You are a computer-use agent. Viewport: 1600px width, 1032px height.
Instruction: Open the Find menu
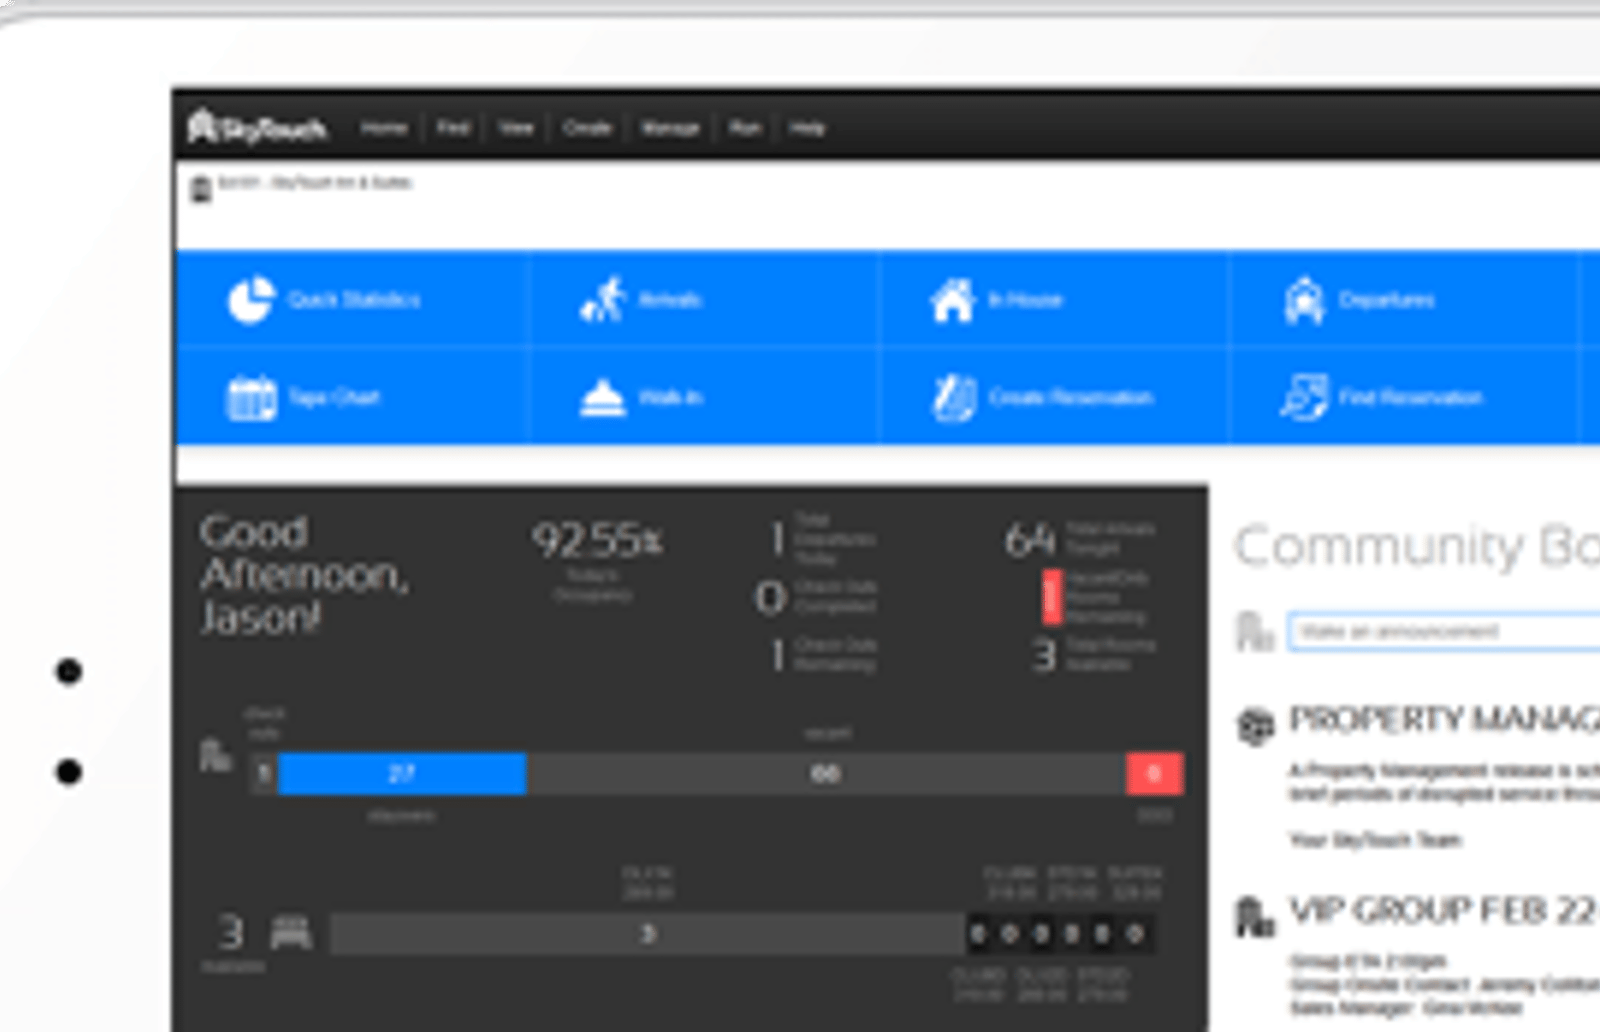453,128
